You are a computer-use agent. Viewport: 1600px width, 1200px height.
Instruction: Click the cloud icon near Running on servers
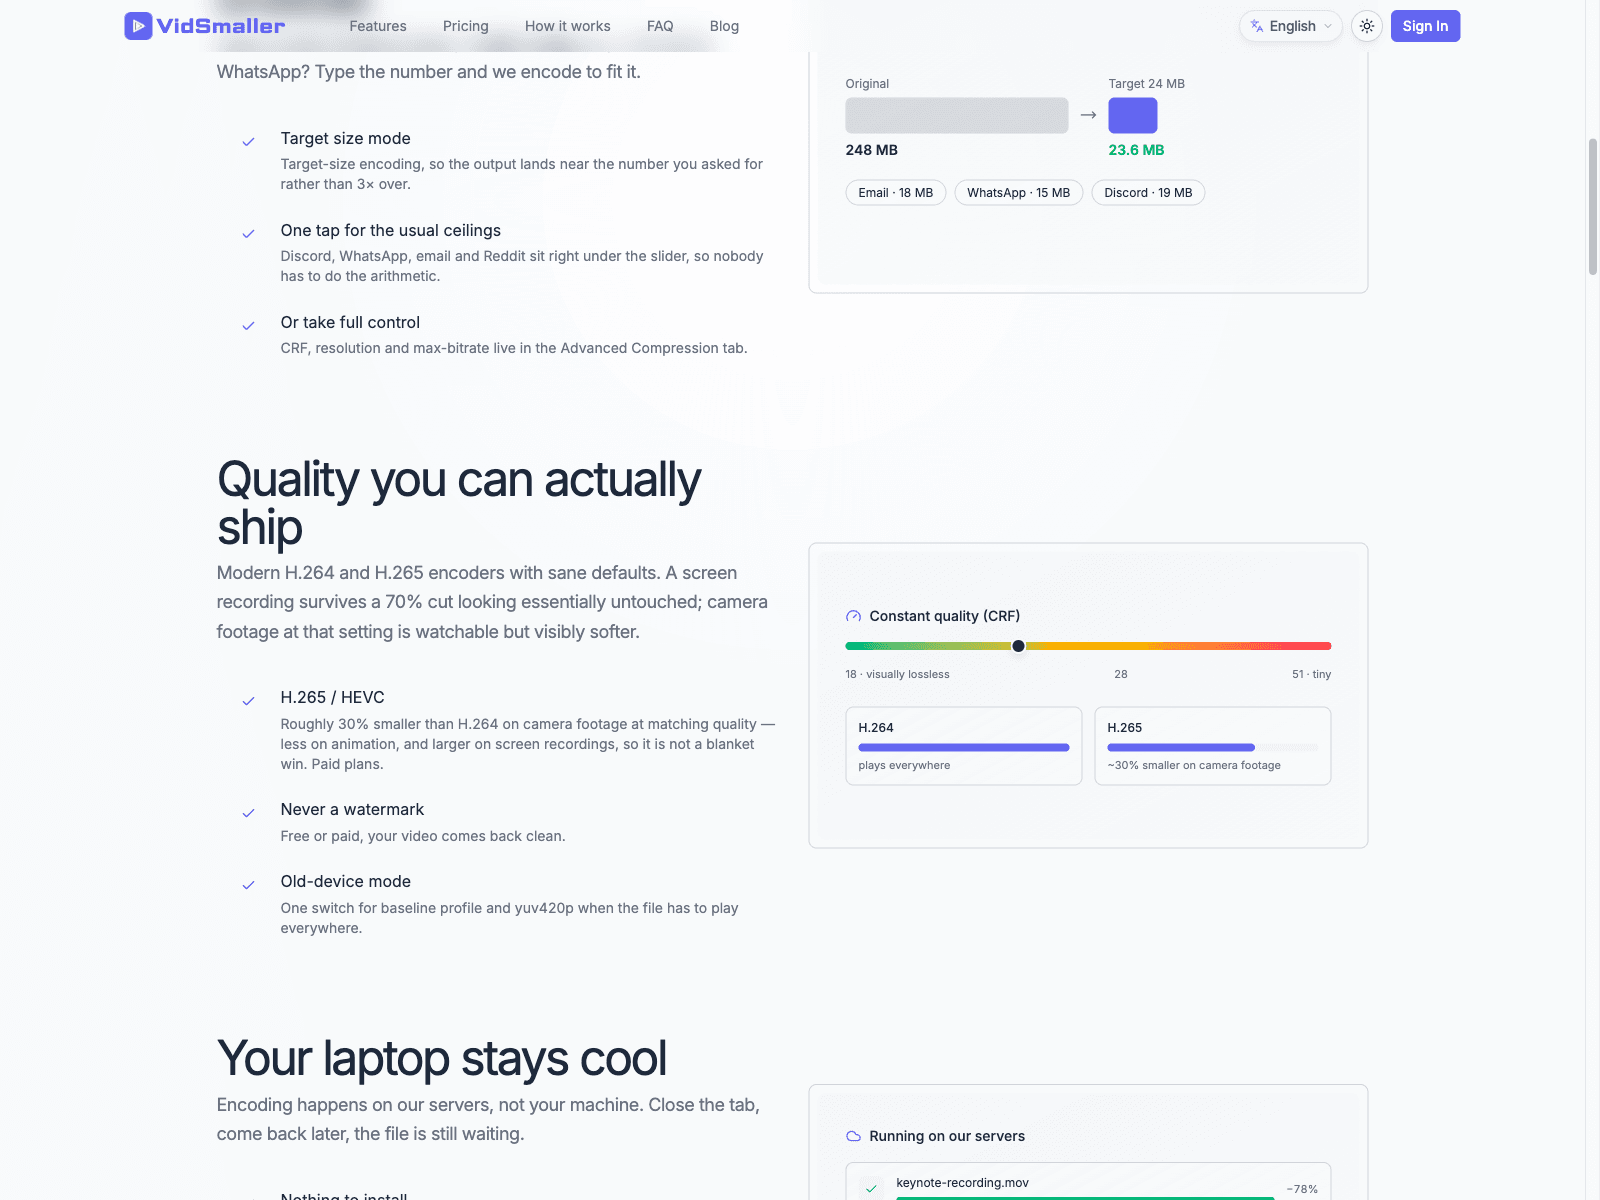point(853,1136)
